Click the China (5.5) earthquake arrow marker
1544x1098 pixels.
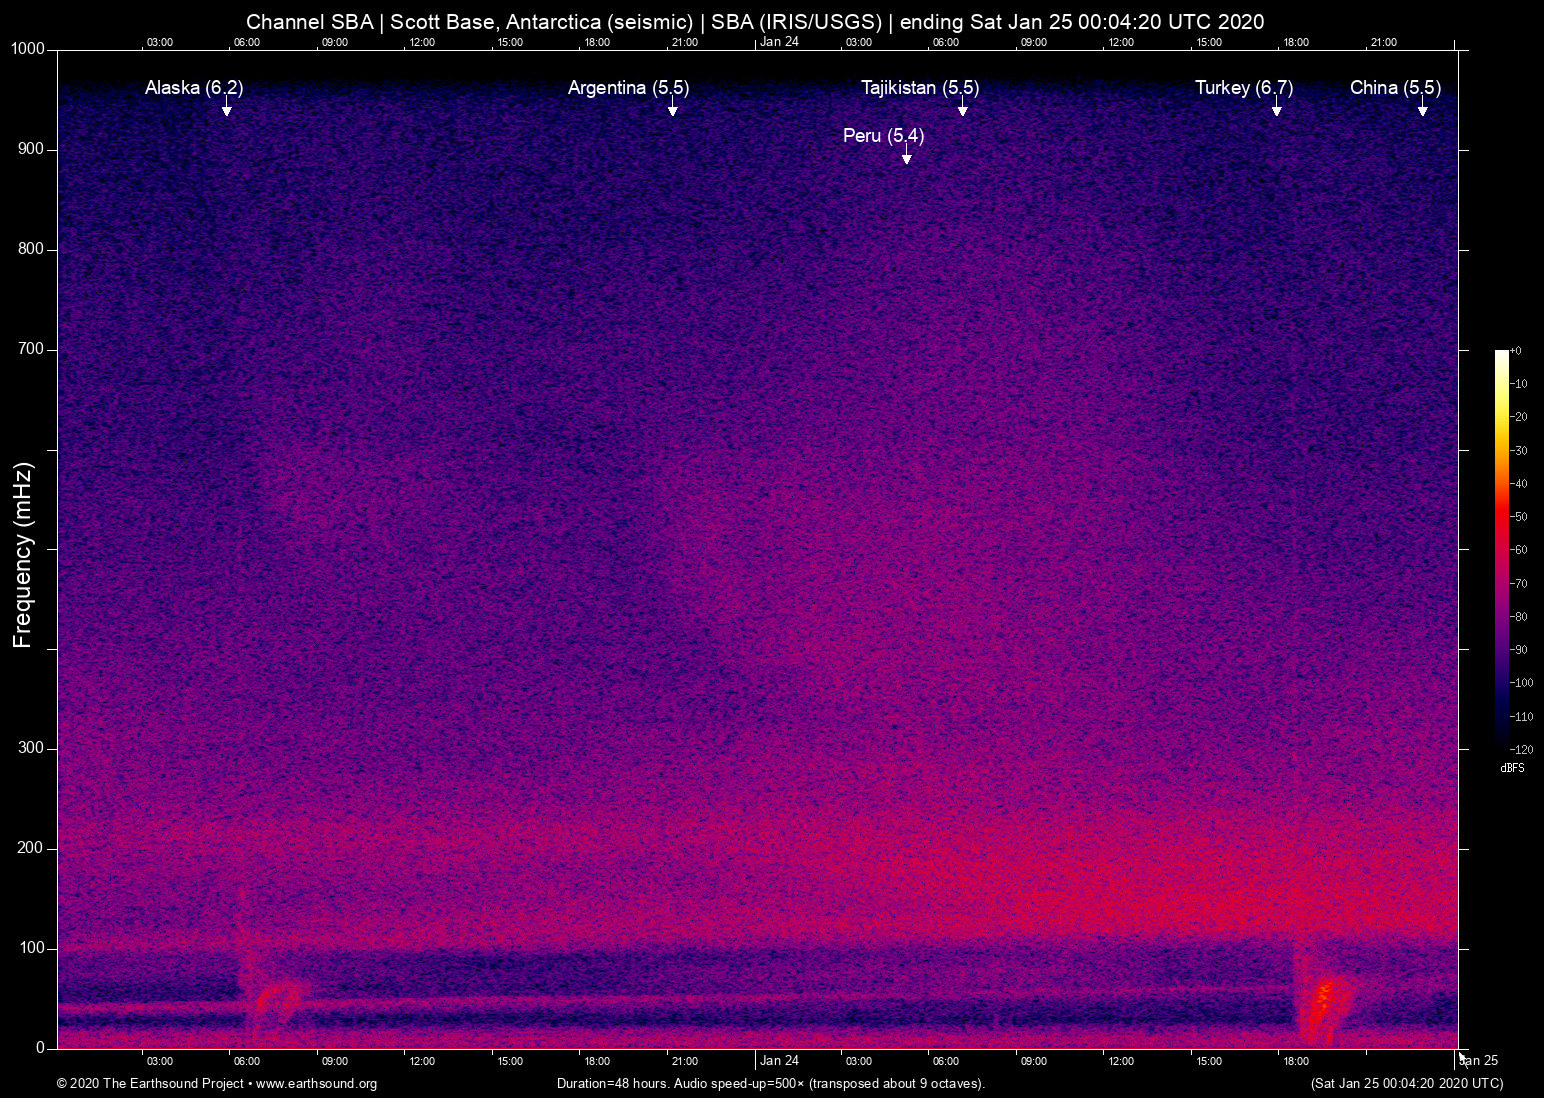(x=1424, y=110)
